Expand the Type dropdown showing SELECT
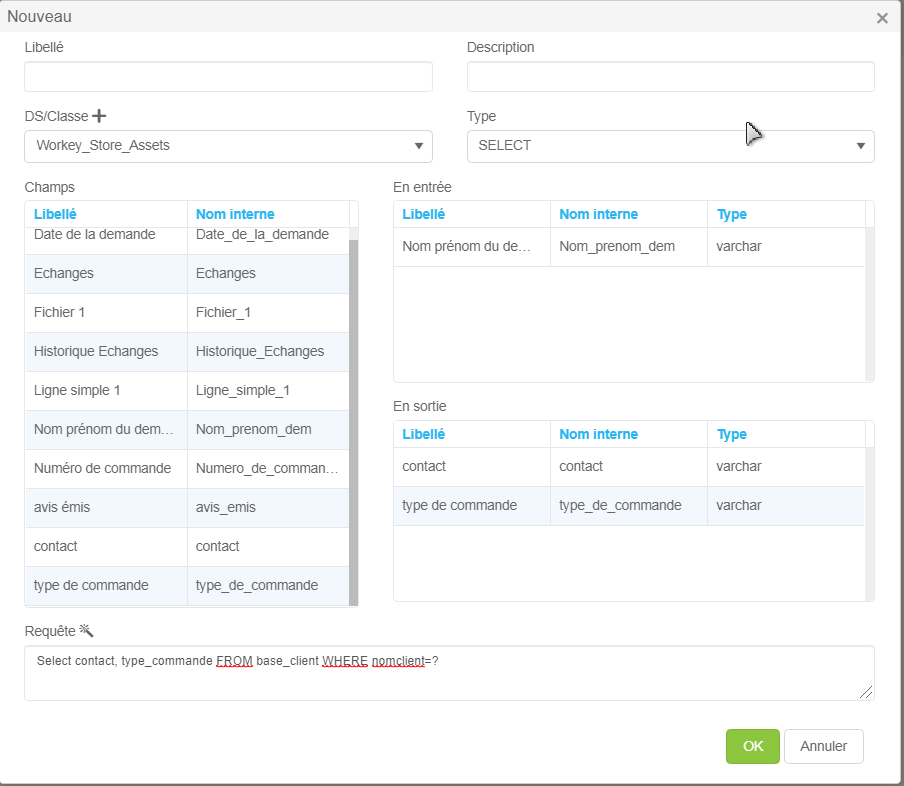 coord(670,146)
